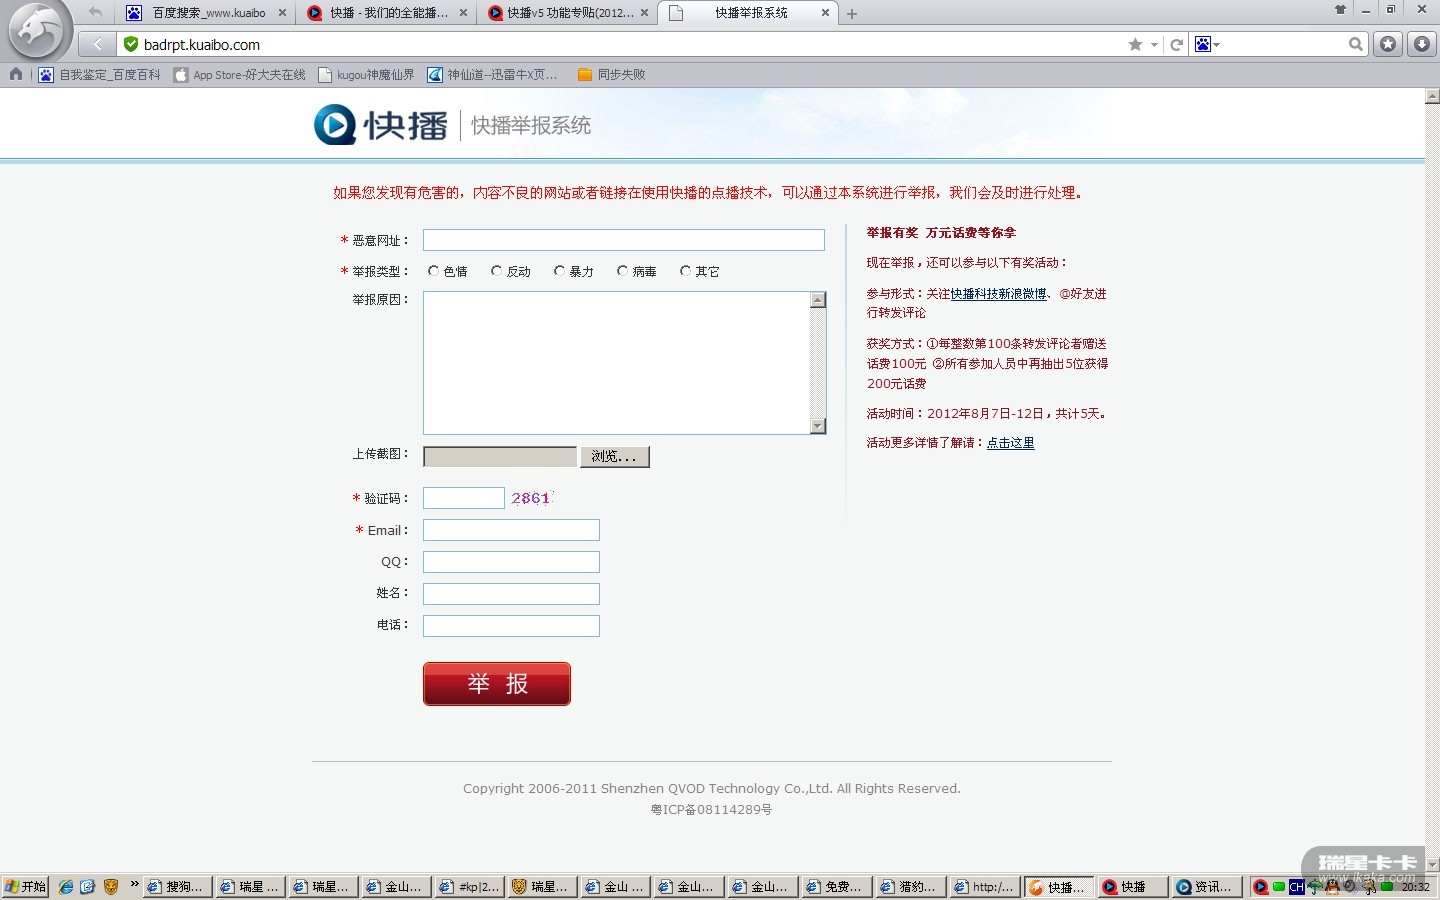Screen dimensions: 1440x900
Task: Bookmark this page with the star icon
Action: (1135, 44)
